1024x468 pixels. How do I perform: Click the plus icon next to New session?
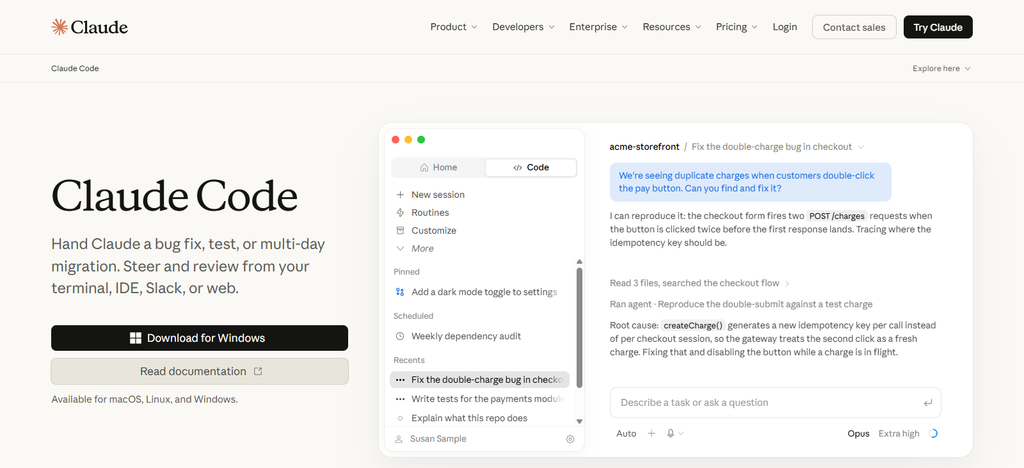[400, 195]
